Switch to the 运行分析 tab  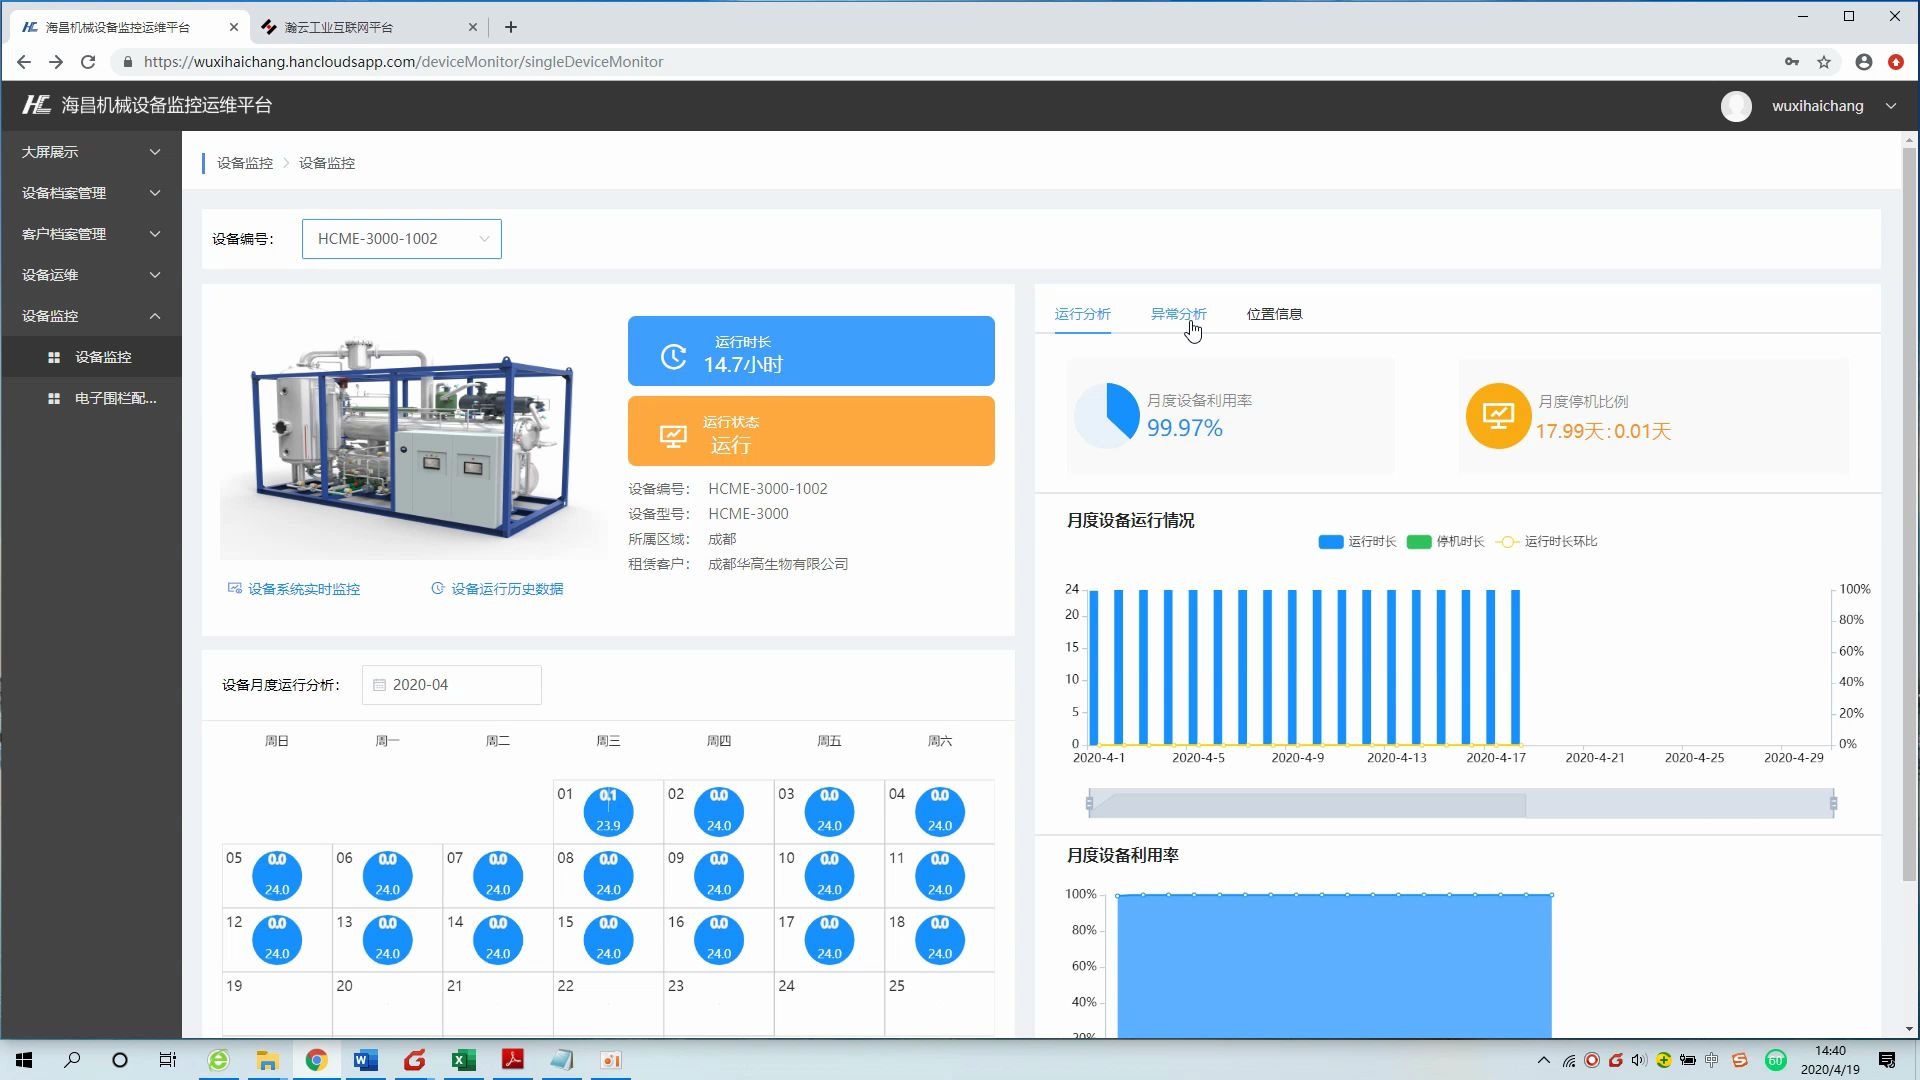[1082, 314]
